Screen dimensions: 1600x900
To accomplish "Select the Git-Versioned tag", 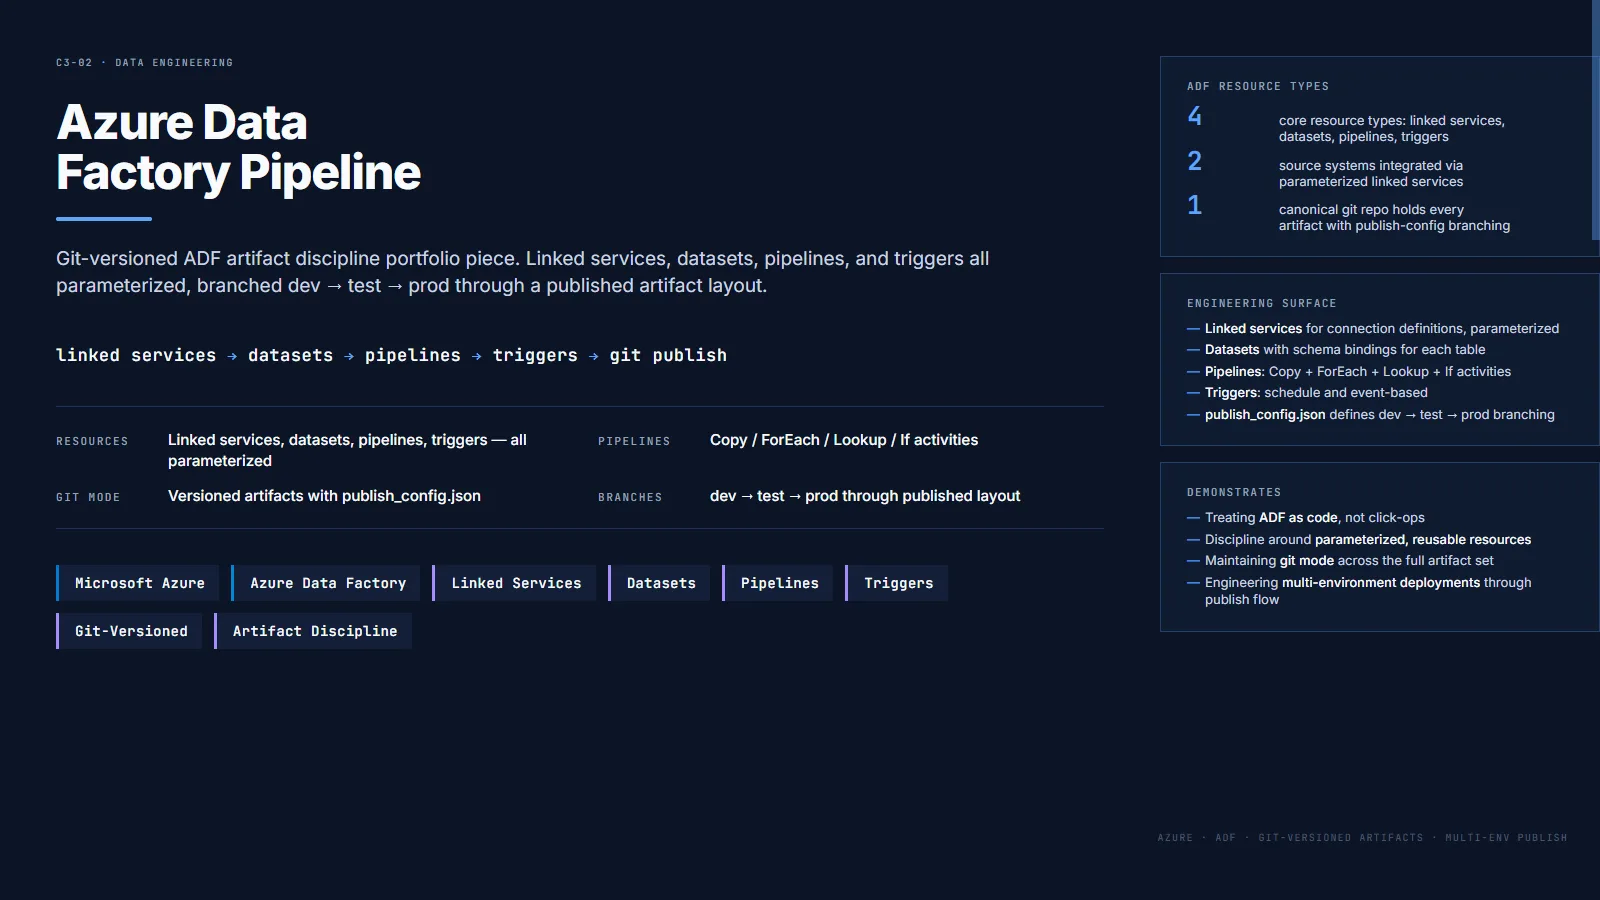I will tap(129, 631).
